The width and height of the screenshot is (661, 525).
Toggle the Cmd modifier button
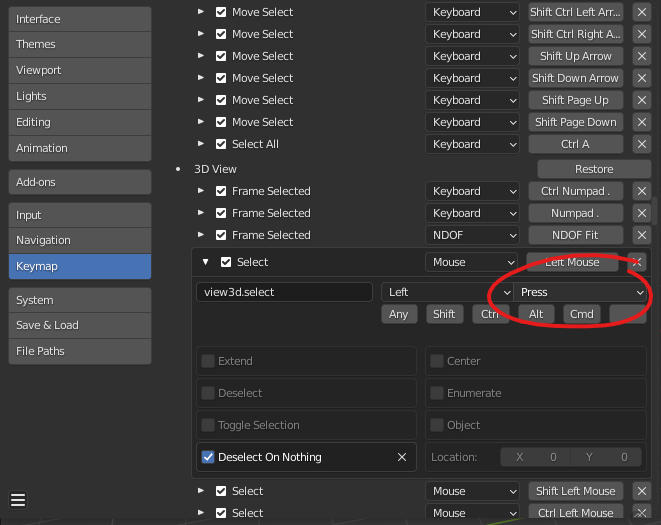(582, 314)
